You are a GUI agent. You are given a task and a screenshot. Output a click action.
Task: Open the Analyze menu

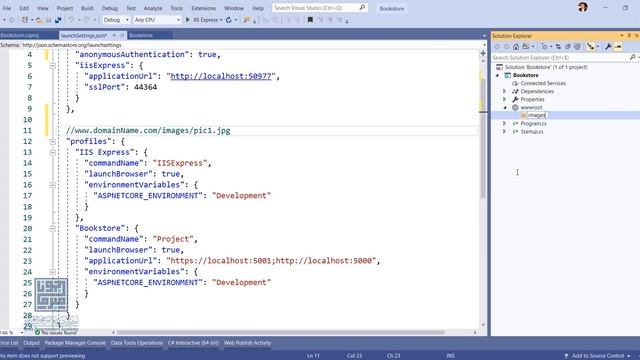(x=153, y=8)
